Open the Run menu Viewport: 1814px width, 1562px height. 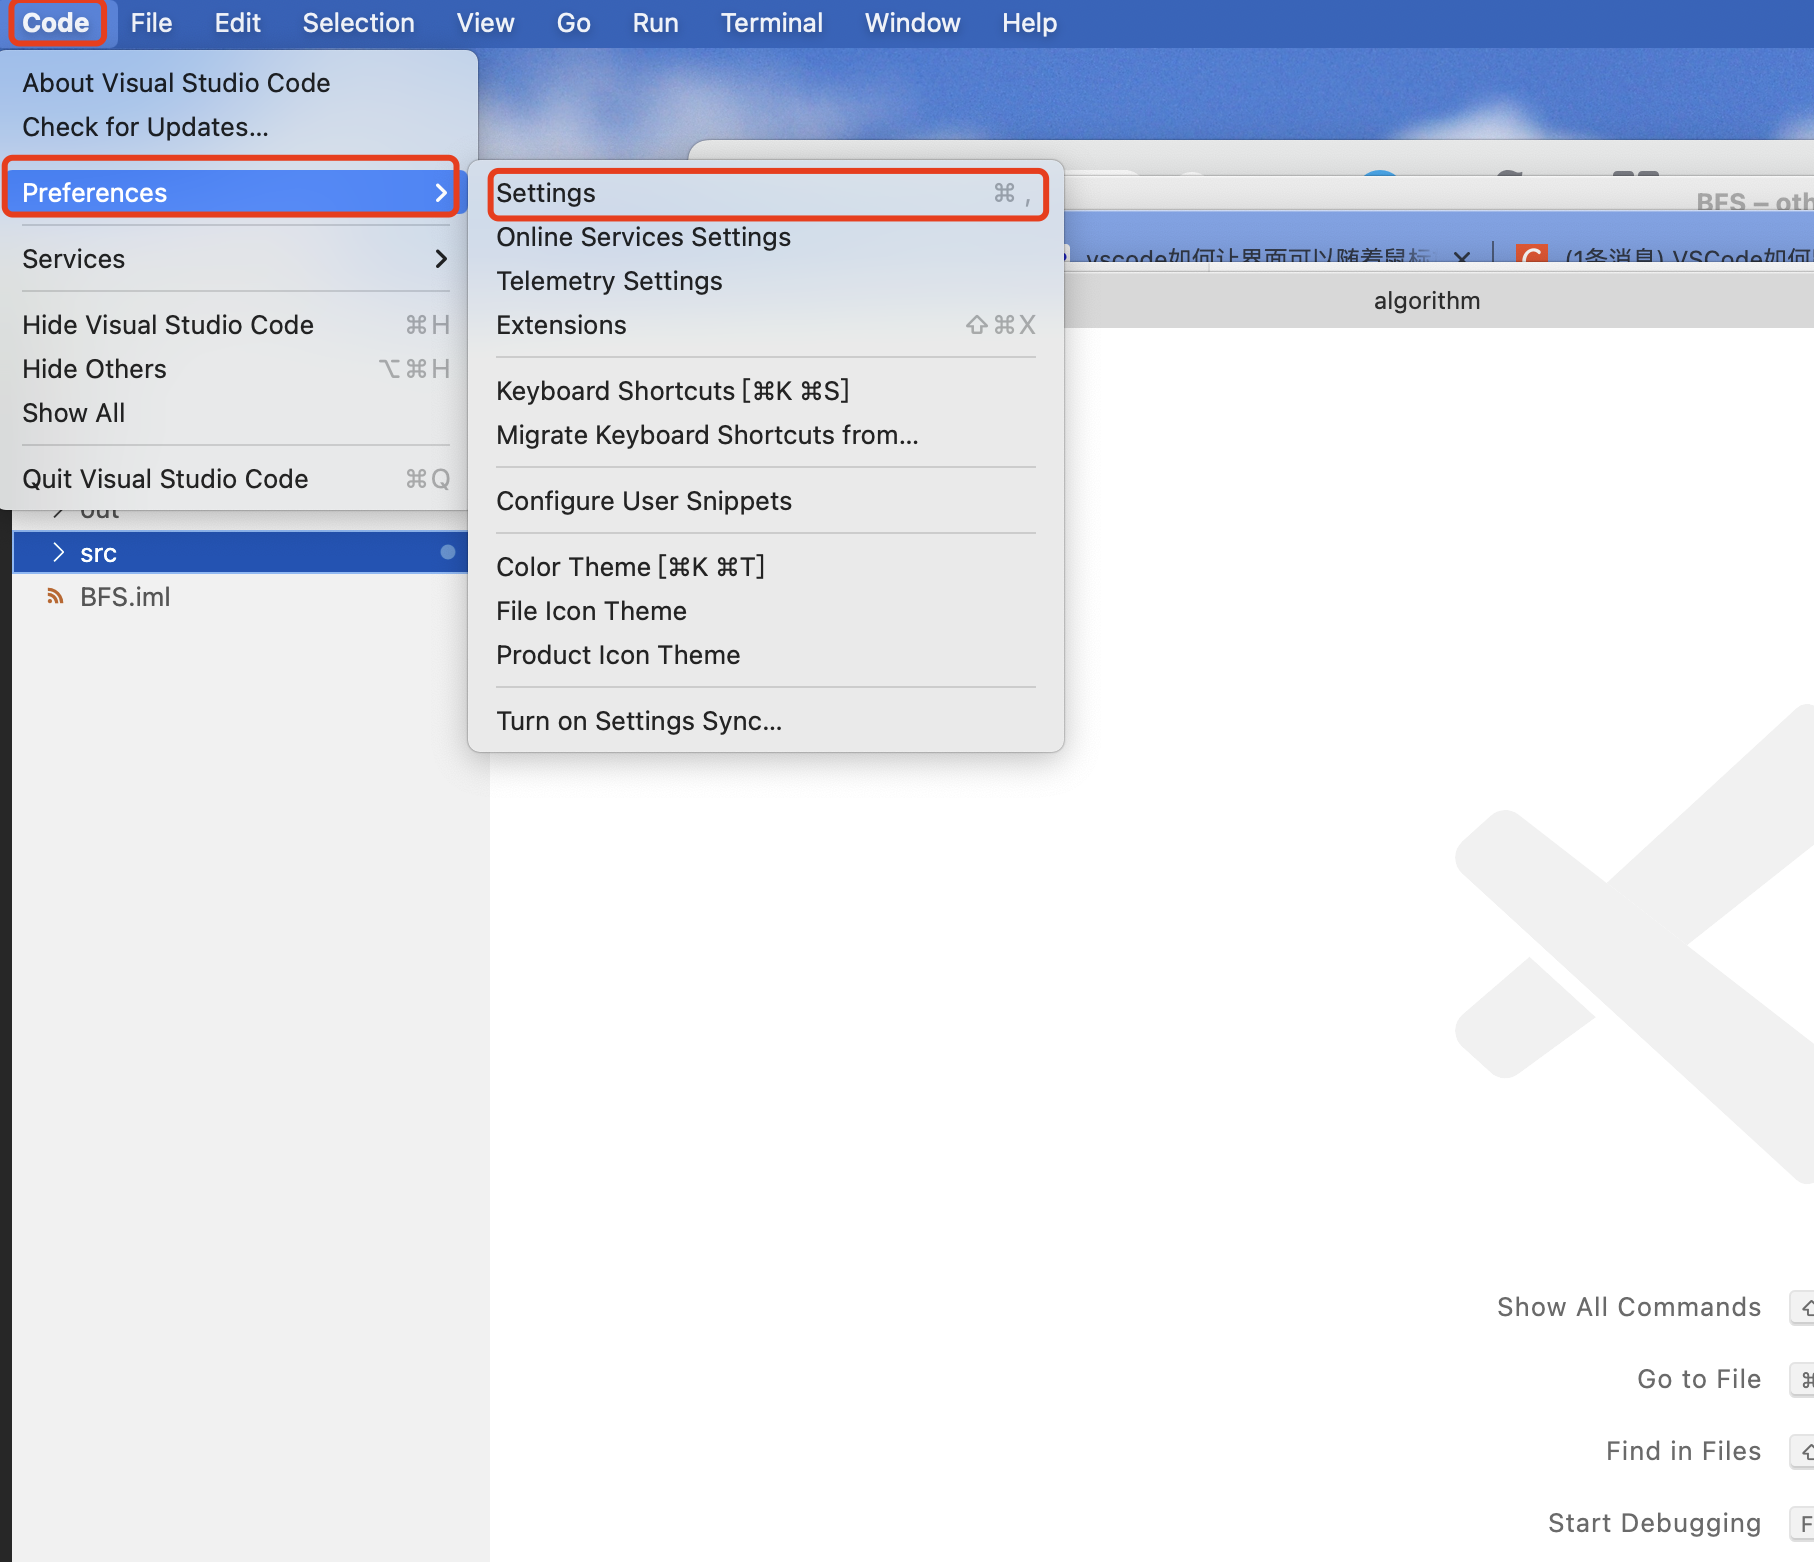(655, 22)
